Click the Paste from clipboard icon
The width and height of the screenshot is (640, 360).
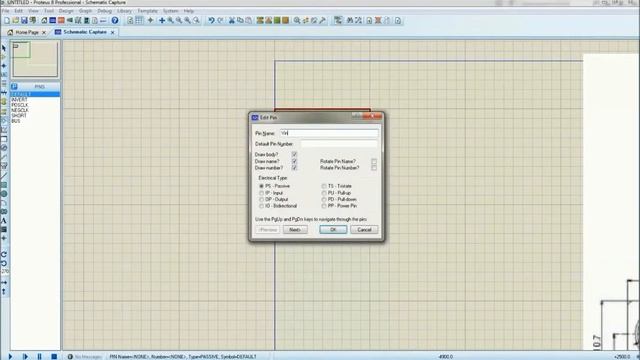(x=249, y=20)
